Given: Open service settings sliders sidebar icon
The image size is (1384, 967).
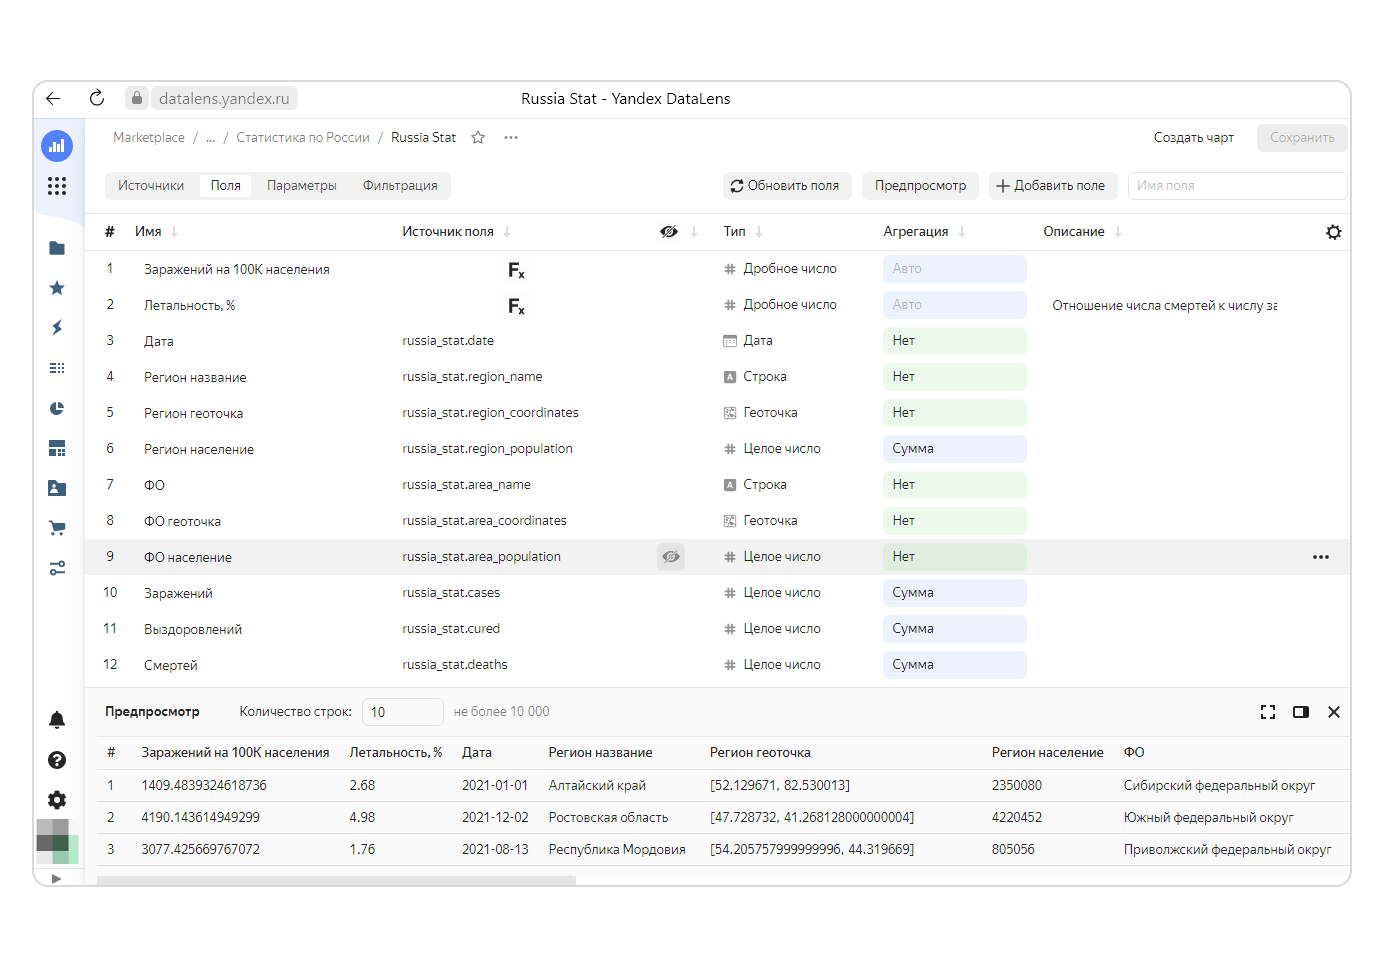Looking at the screenshot, I should pos(57,568).
